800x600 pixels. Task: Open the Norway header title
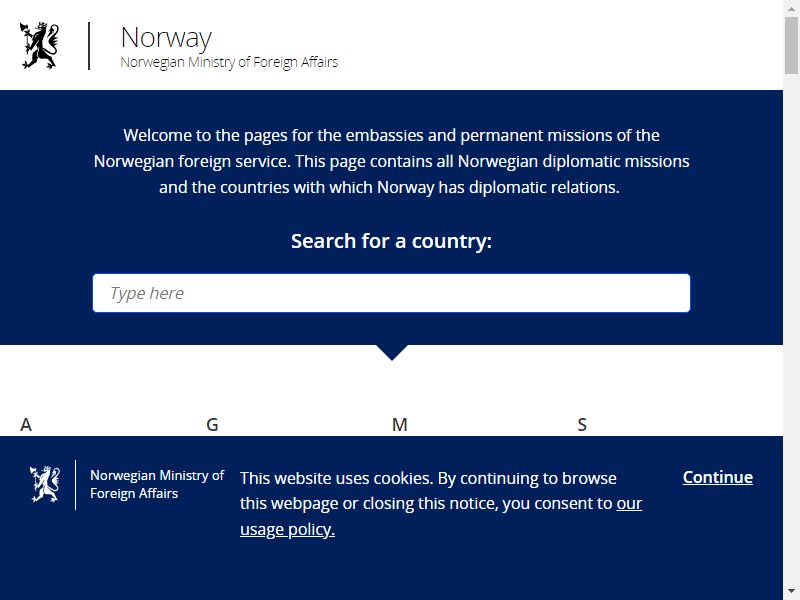(166, 38)
